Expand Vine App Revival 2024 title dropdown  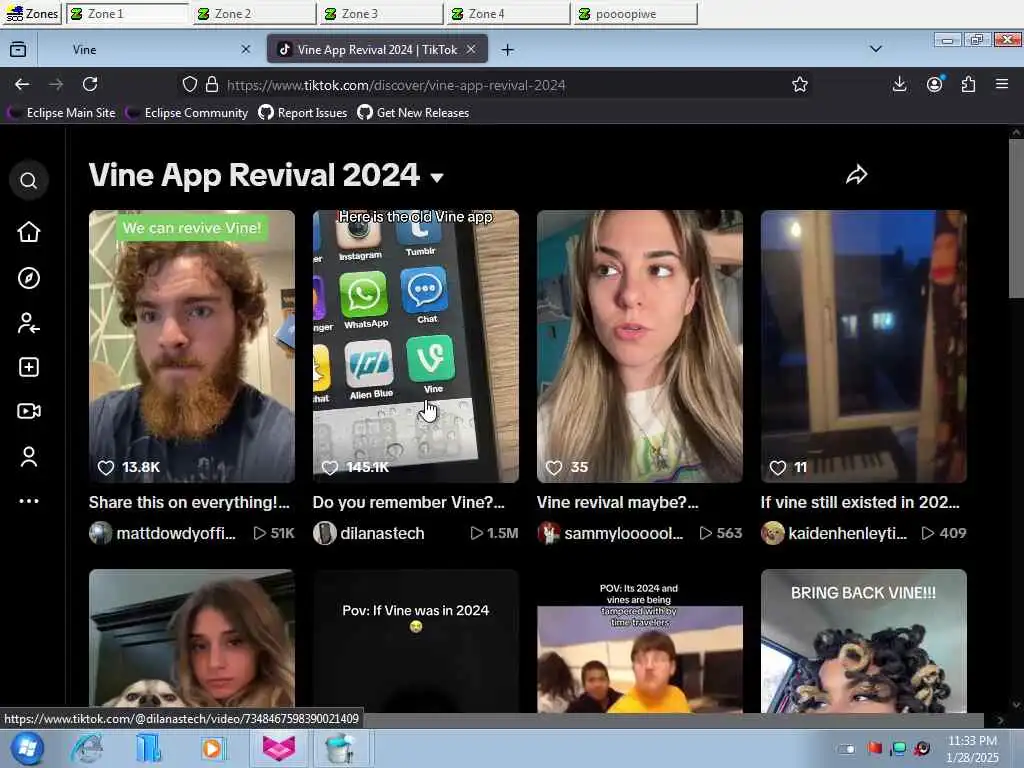coord(437,177)
